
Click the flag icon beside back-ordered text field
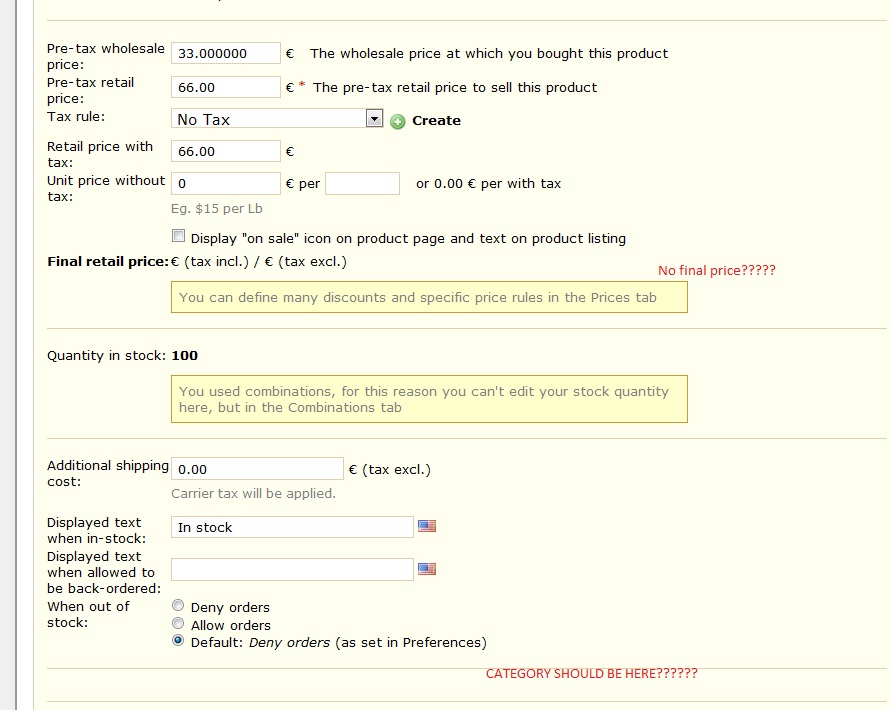pos(427,569)
